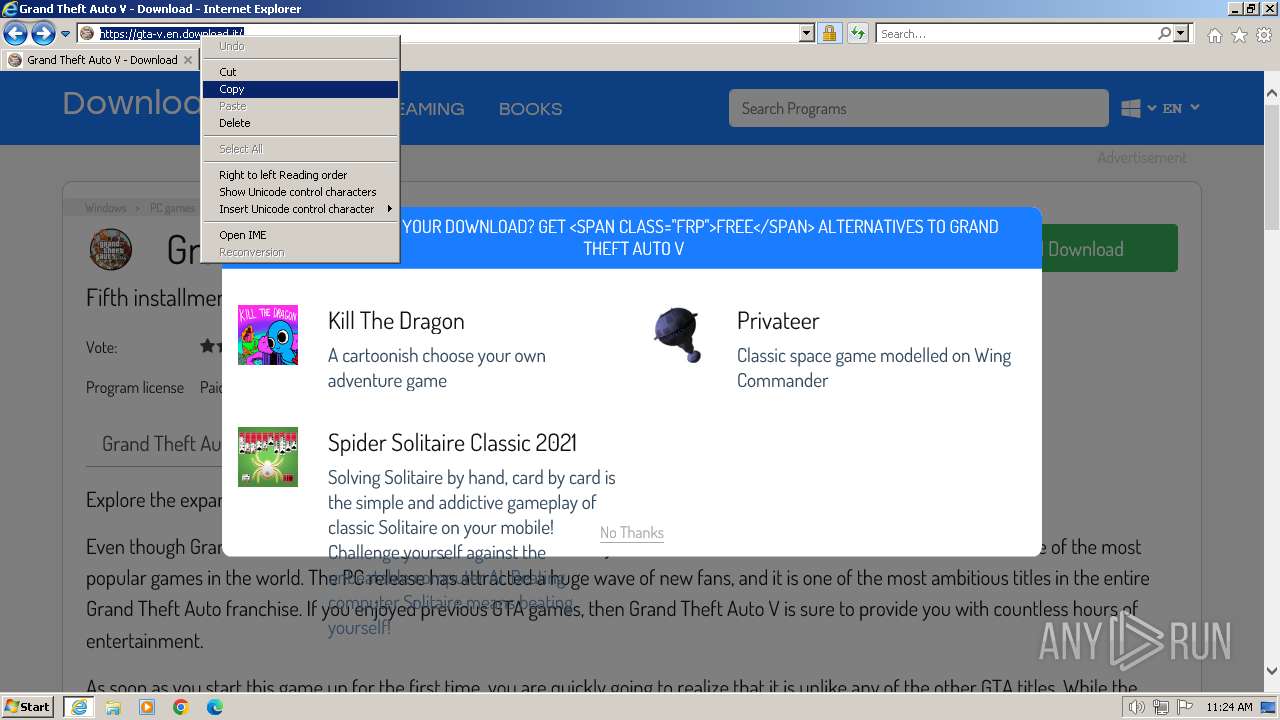The width and height of the screenshot is (1280, 720).
Task: Expand Insert Unicode control character submenu
Action: click(300, 209)
